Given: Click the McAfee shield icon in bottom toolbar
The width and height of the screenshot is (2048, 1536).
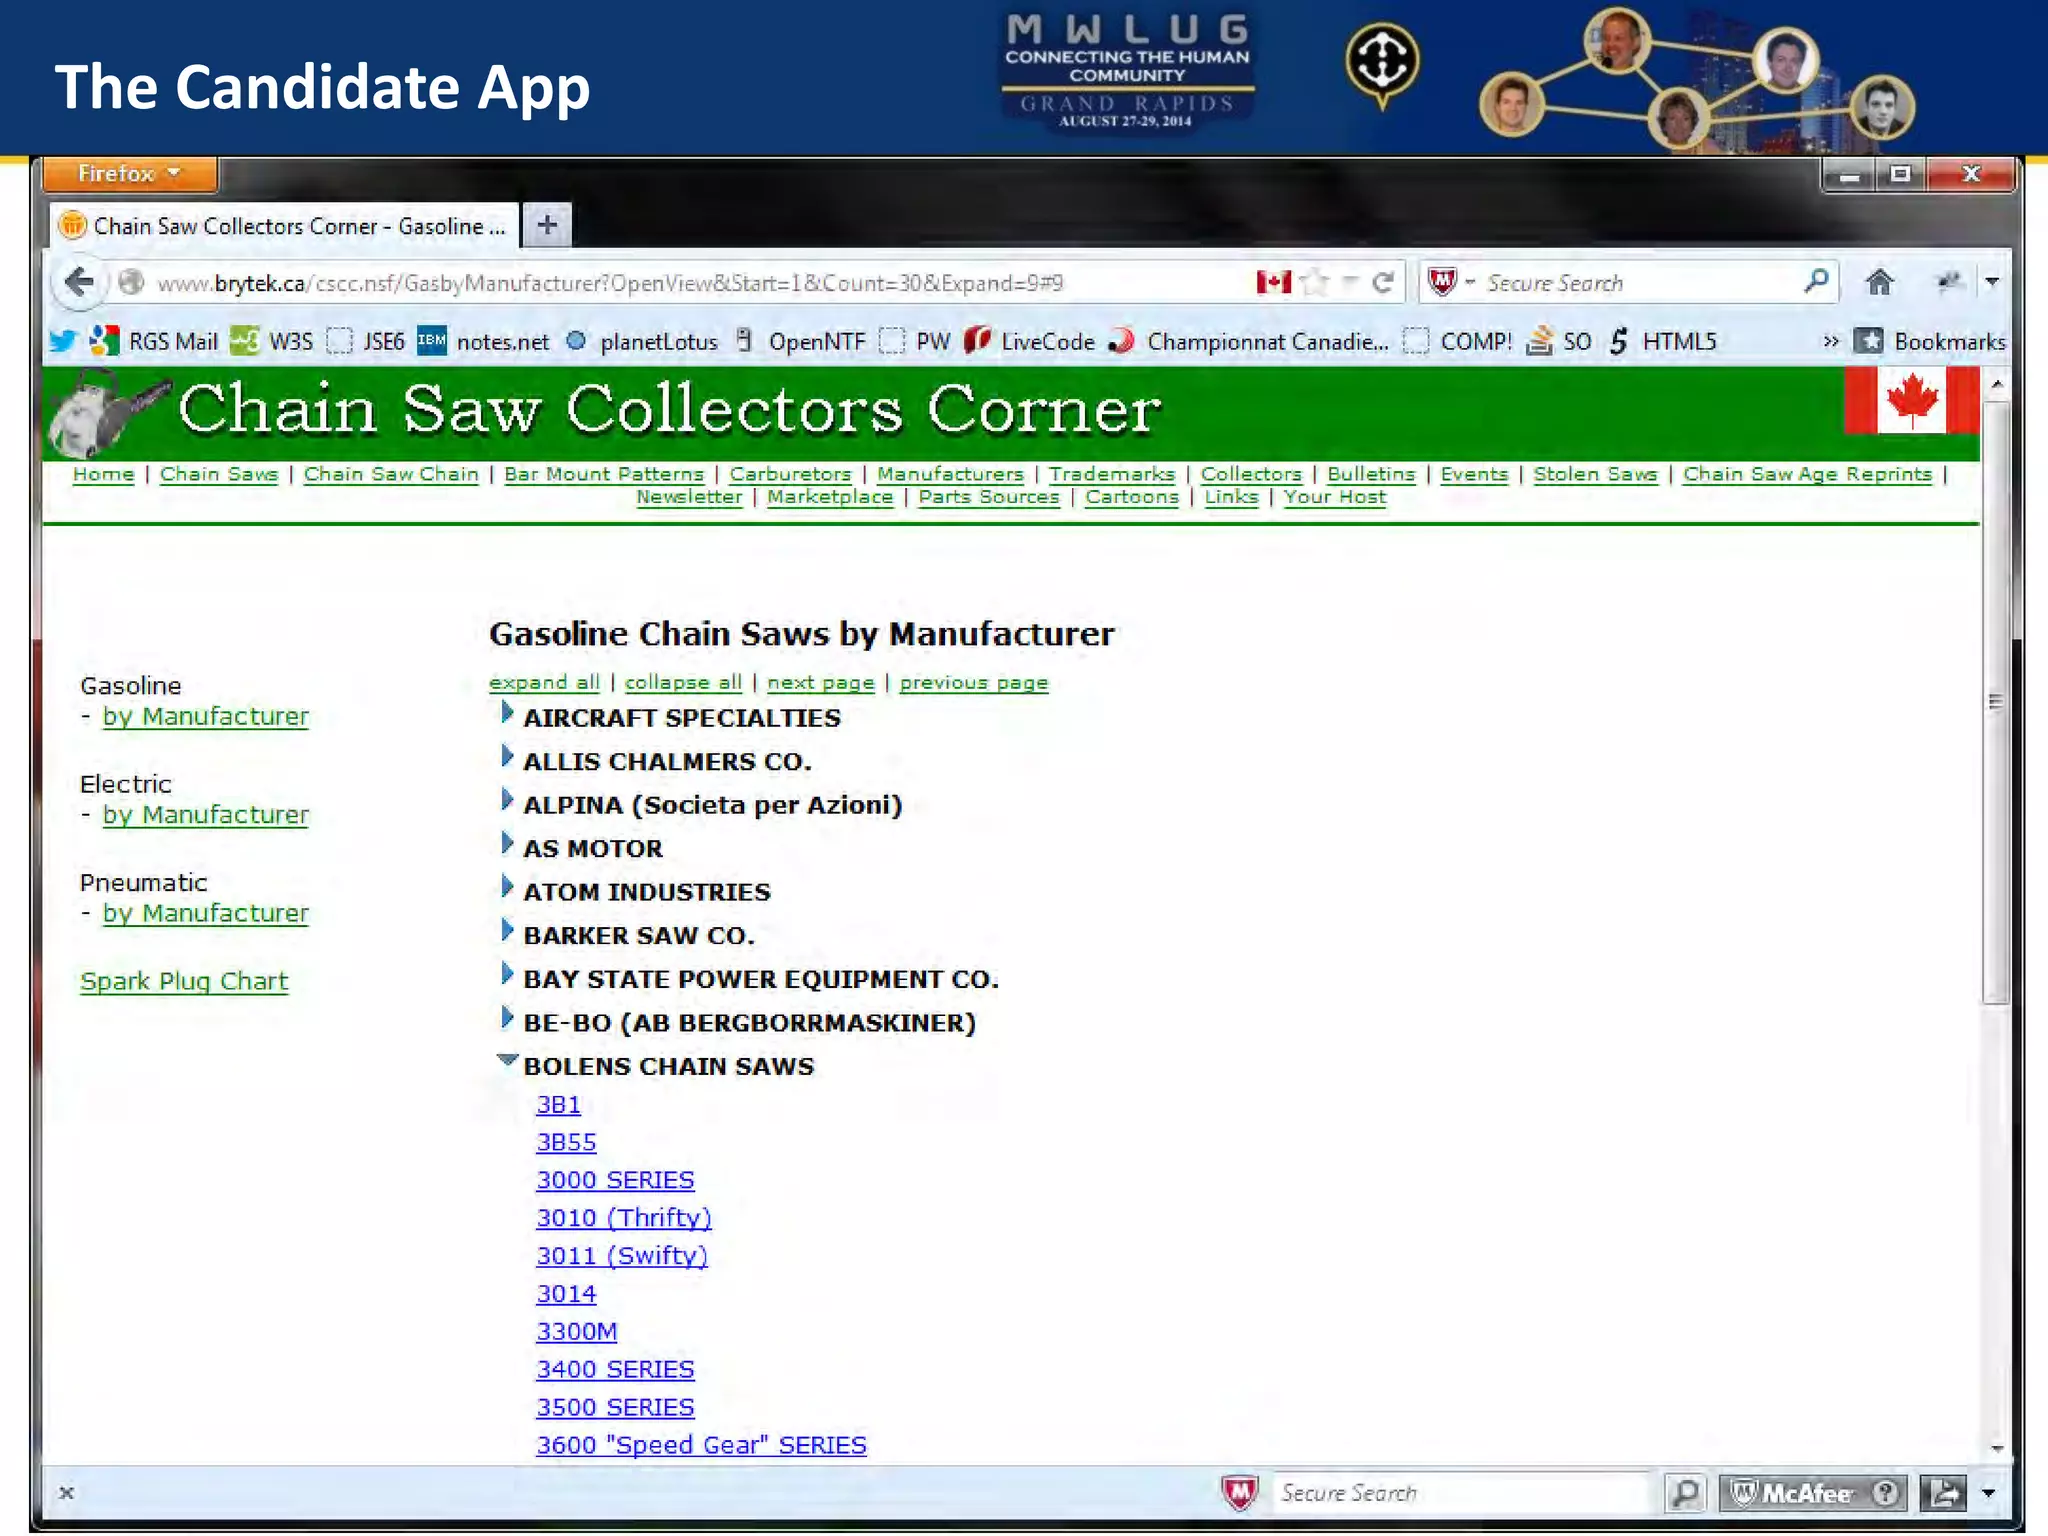Looking at the screenshot, I should [1240, 1492].
